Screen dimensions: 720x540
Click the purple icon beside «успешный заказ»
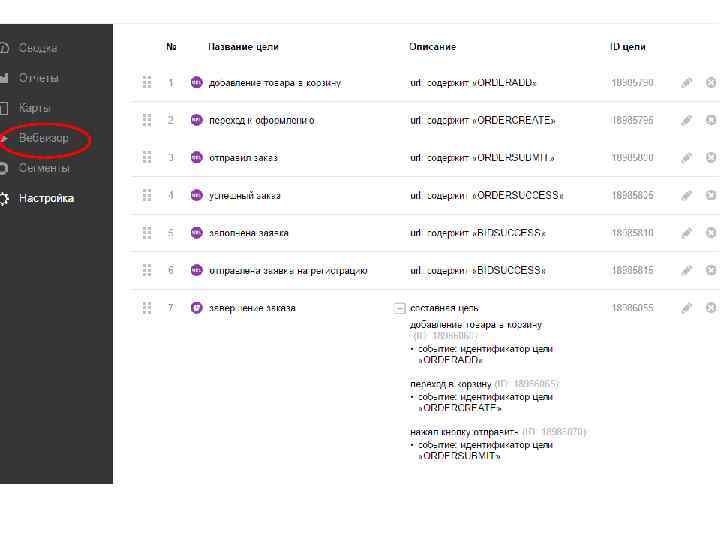click(196, 195)
